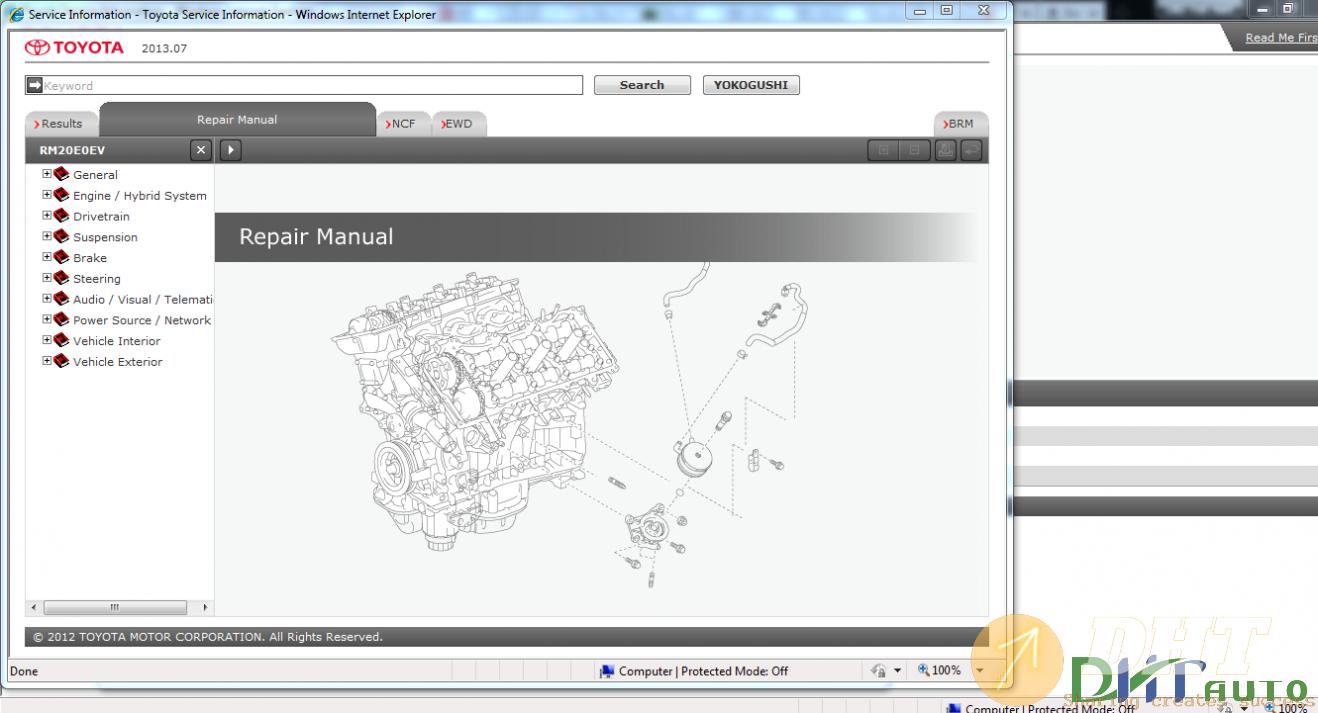Screen dimensions: 1318x713
Task: Click the 100% zoom level in status bar
Action: (x=946, y=671)
